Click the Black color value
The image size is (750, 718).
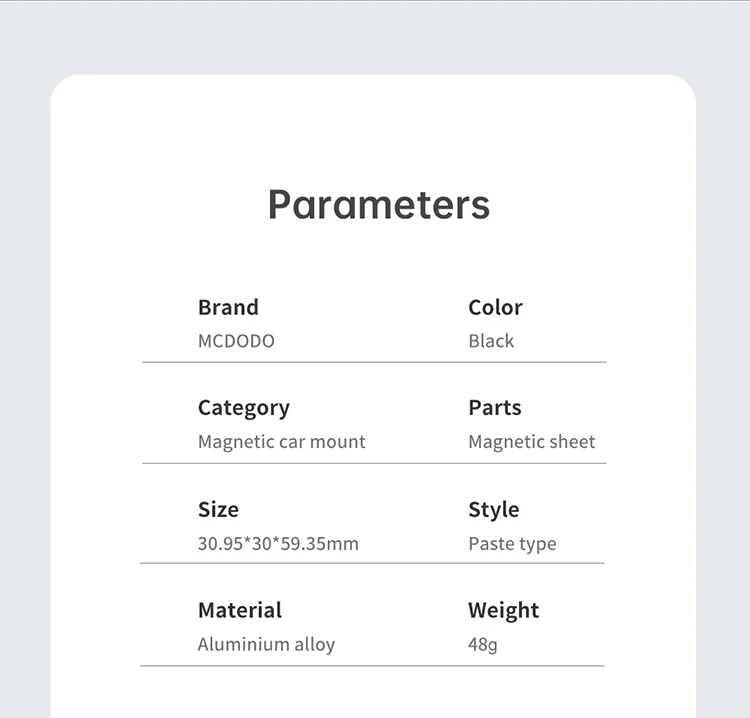coord(491,341)
